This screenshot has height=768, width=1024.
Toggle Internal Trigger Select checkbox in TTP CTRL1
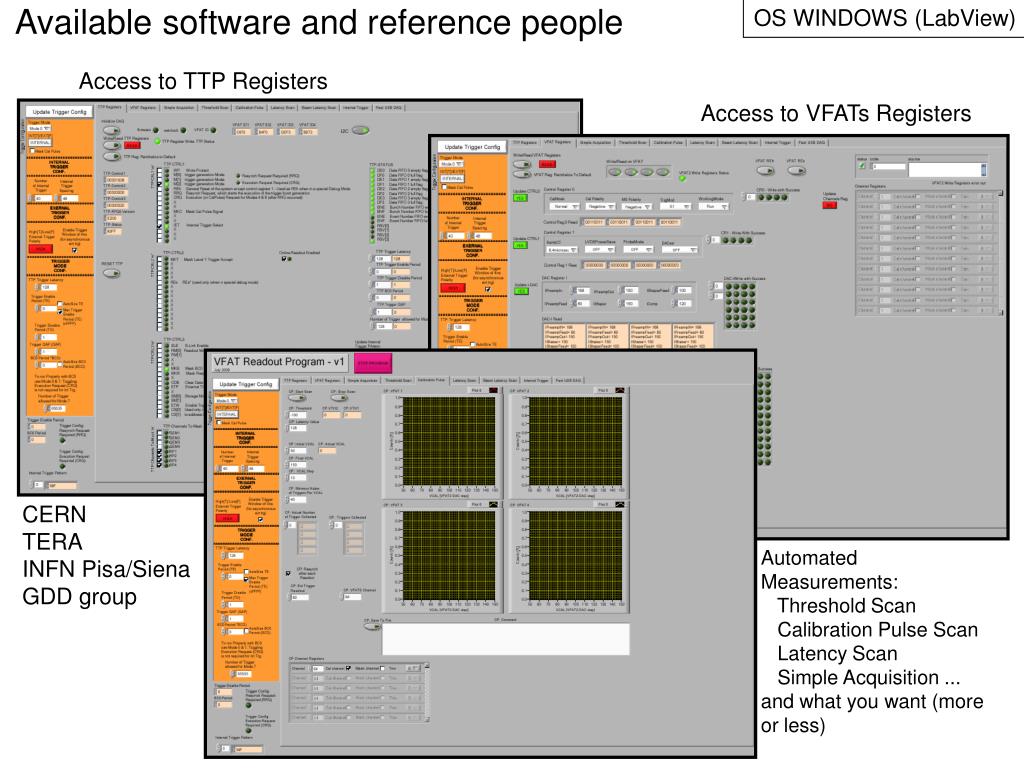159,225
